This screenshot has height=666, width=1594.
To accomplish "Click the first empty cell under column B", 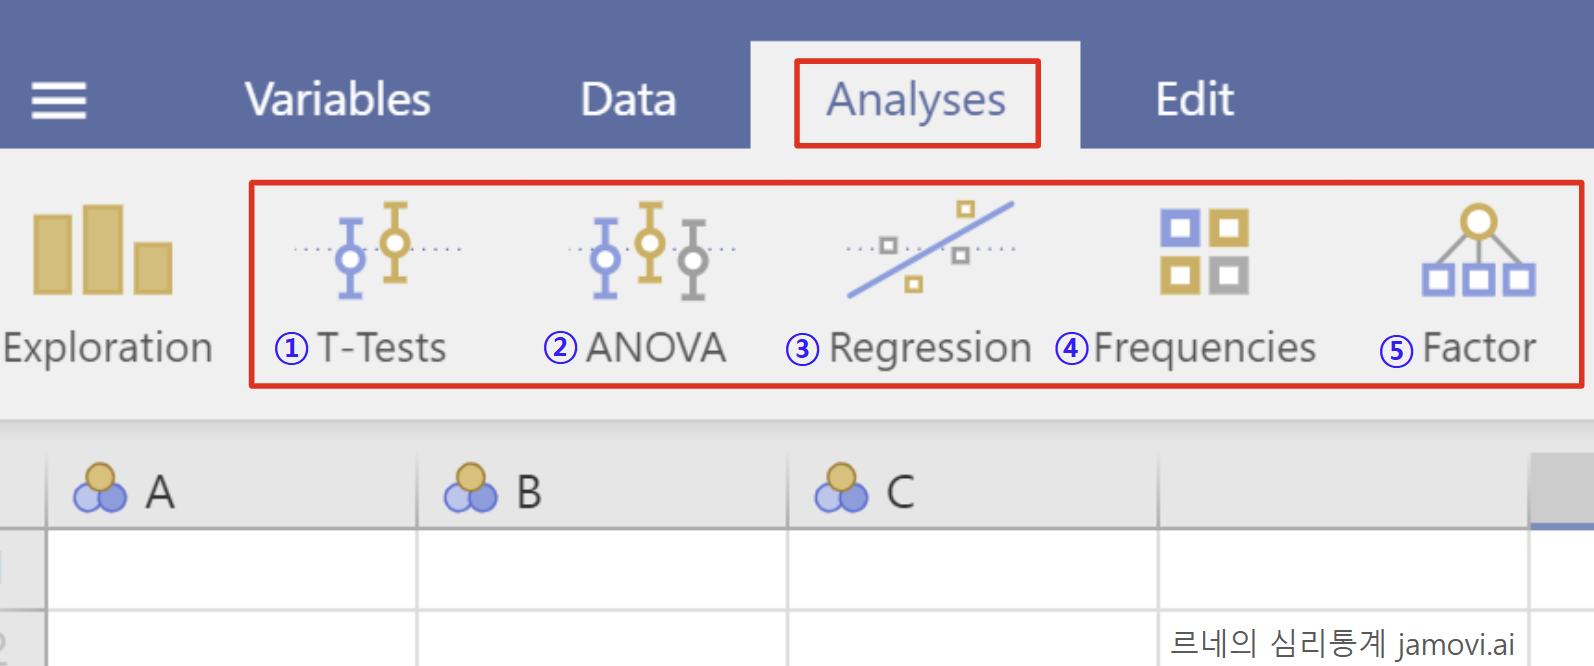I will tap(602, 569).
